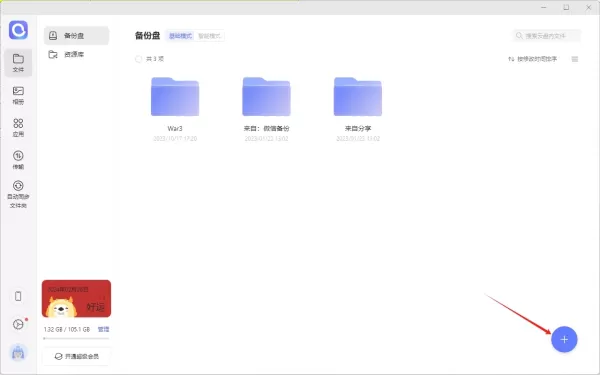
Task: Click the search magnifier icon
Action: (x=519, y=36)
